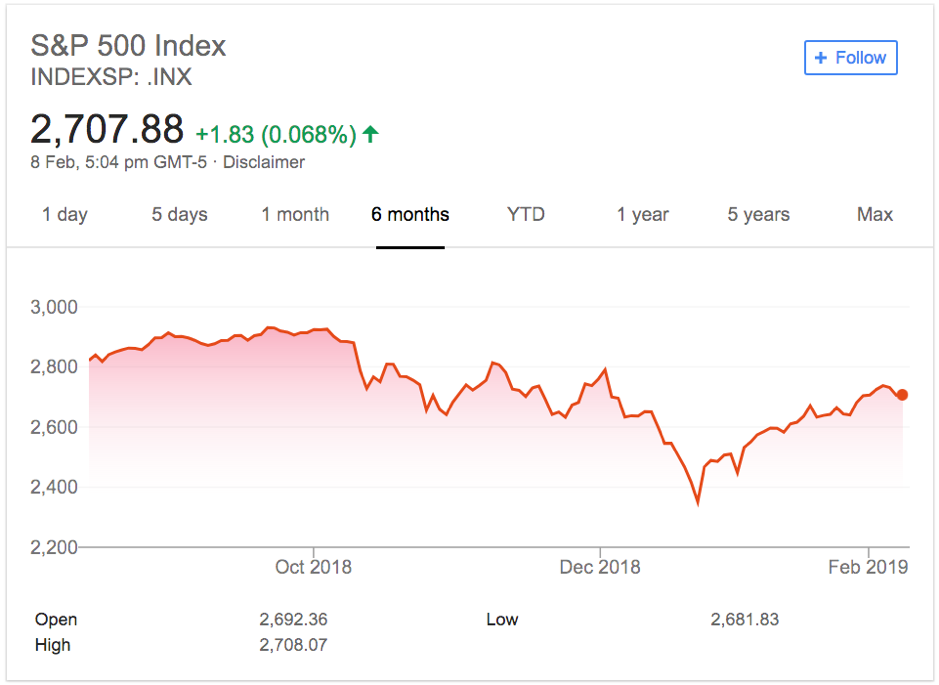
Task: Click the S&P 500 Index title
Action: point(128,45)
